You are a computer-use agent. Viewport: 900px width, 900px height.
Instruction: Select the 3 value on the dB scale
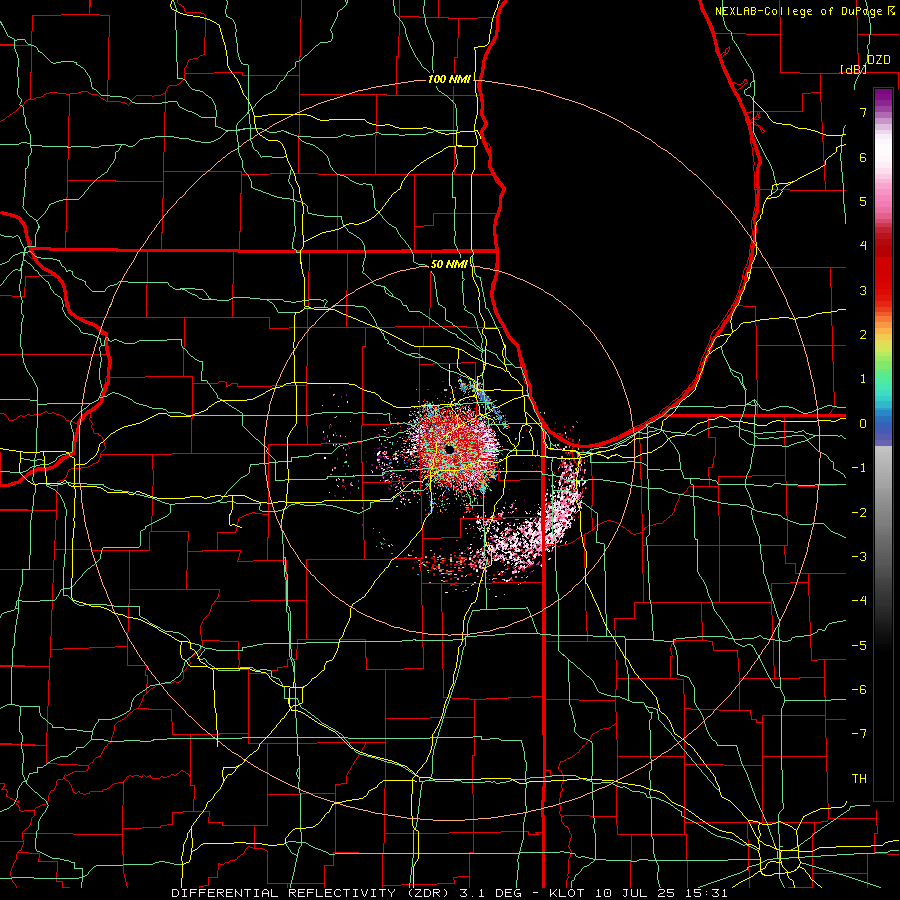pos(863,290)
